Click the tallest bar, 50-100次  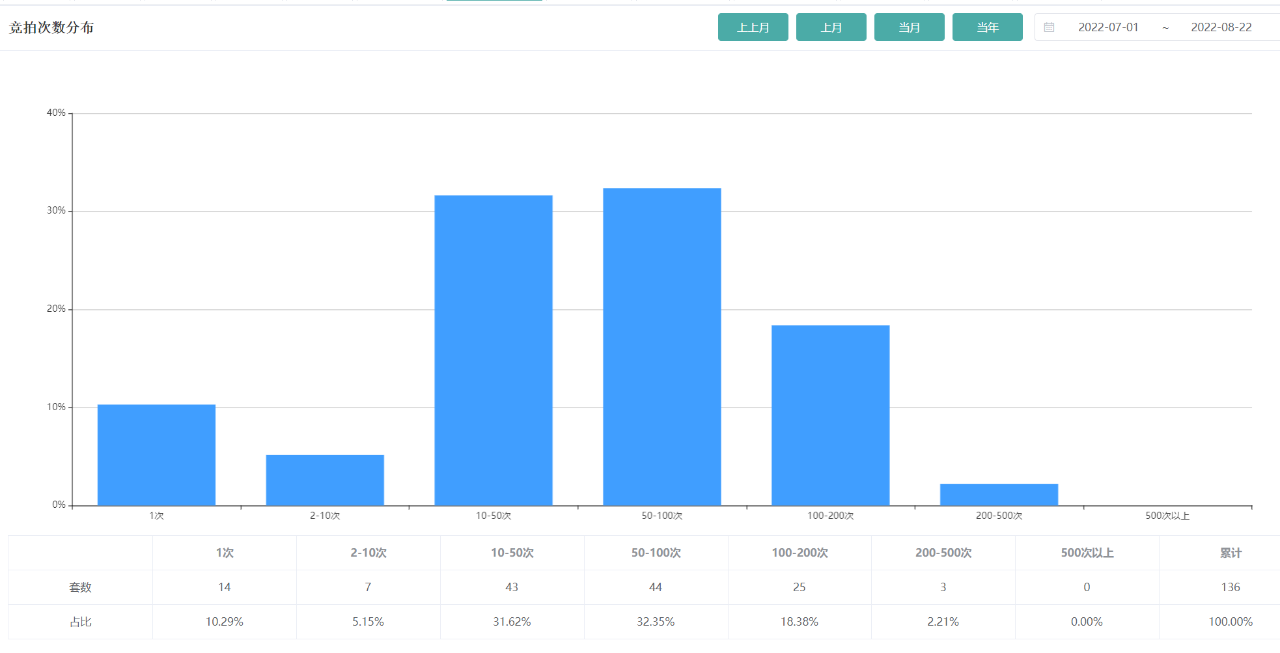pyautogui.click(x=662, y=347)
